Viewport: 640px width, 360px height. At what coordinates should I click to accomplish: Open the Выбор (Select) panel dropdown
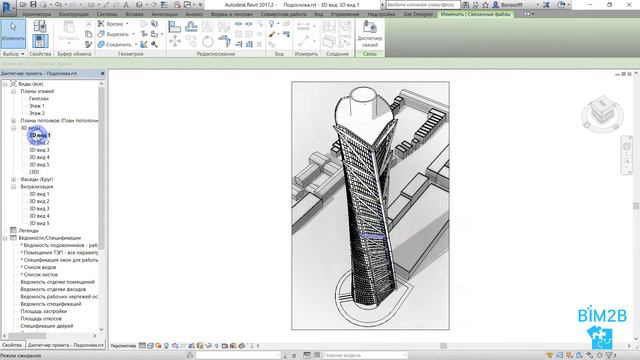[x=13, y=54]
